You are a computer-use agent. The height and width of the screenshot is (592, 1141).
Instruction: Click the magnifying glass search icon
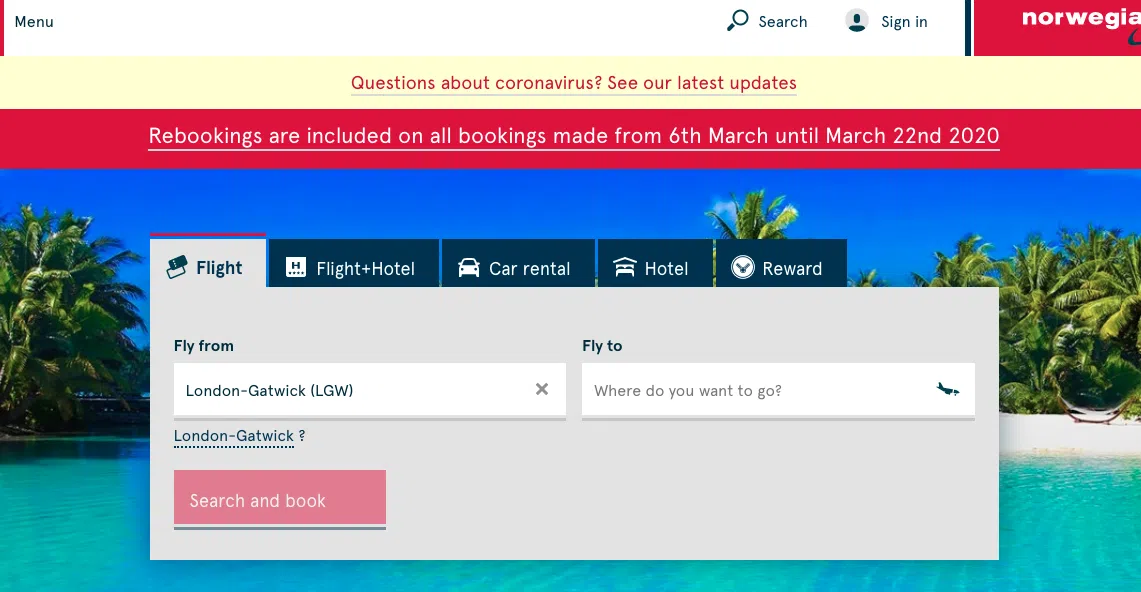coord(737,21)
